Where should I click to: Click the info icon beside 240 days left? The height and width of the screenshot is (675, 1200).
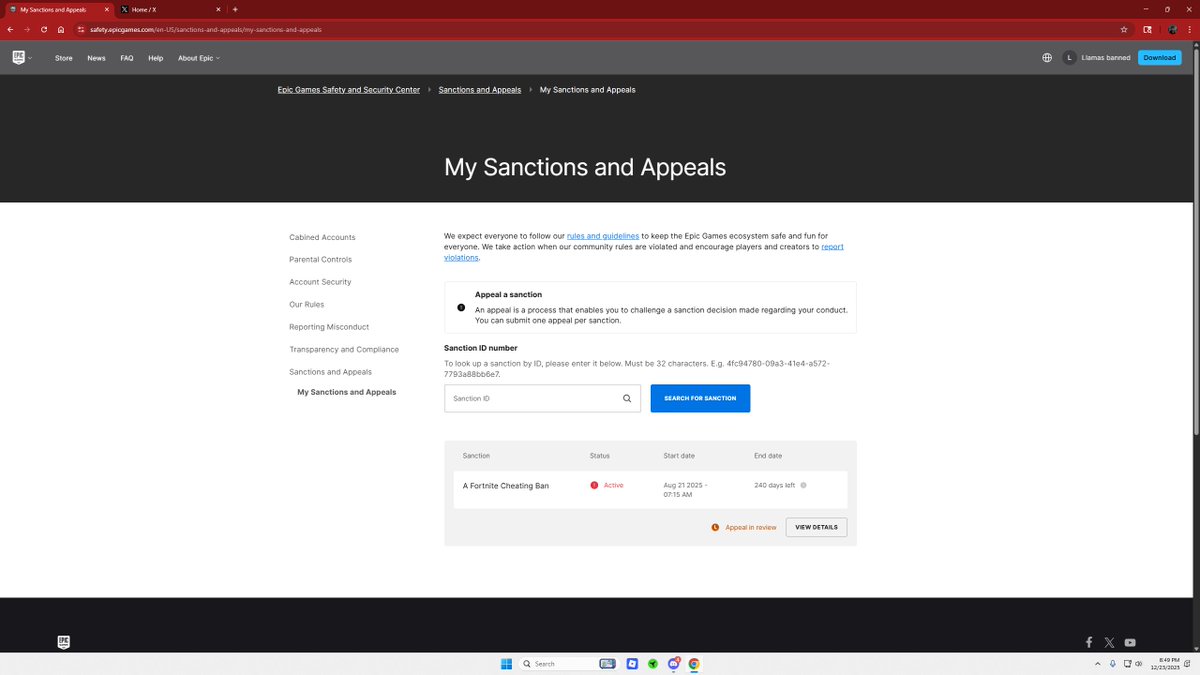803,485
